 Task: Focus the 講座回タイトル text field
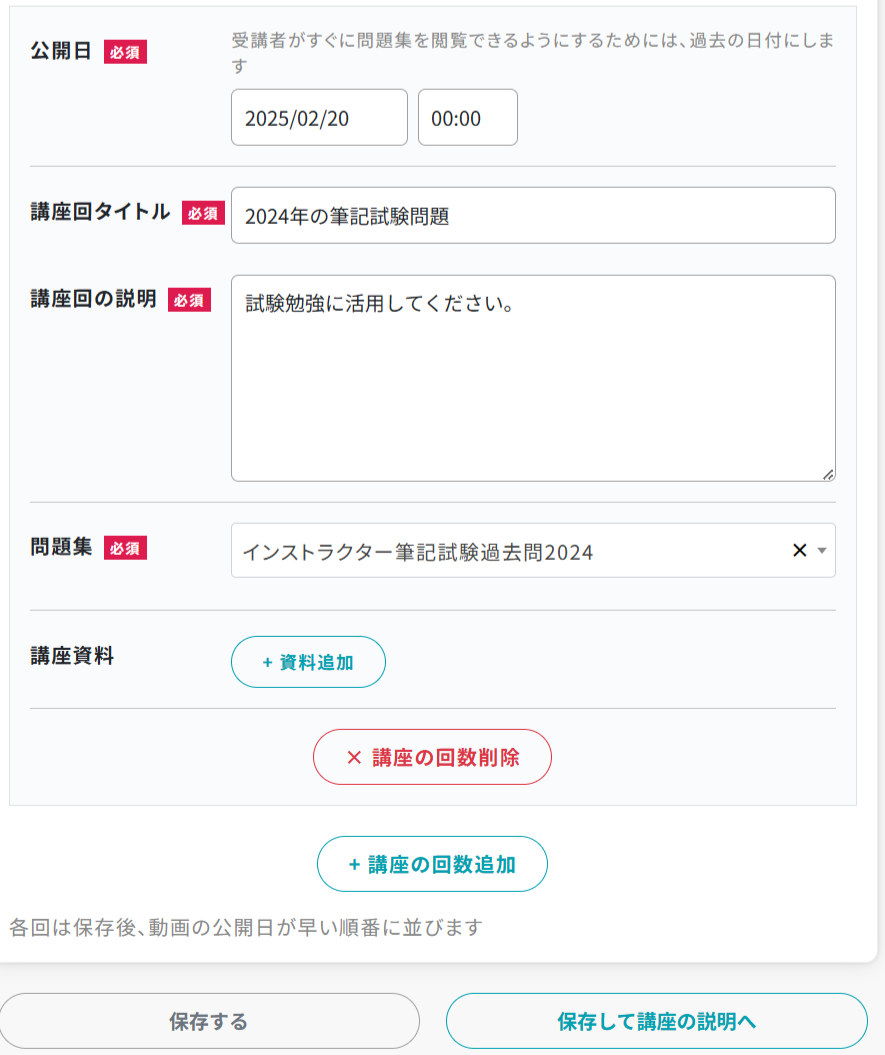(532, 215)
